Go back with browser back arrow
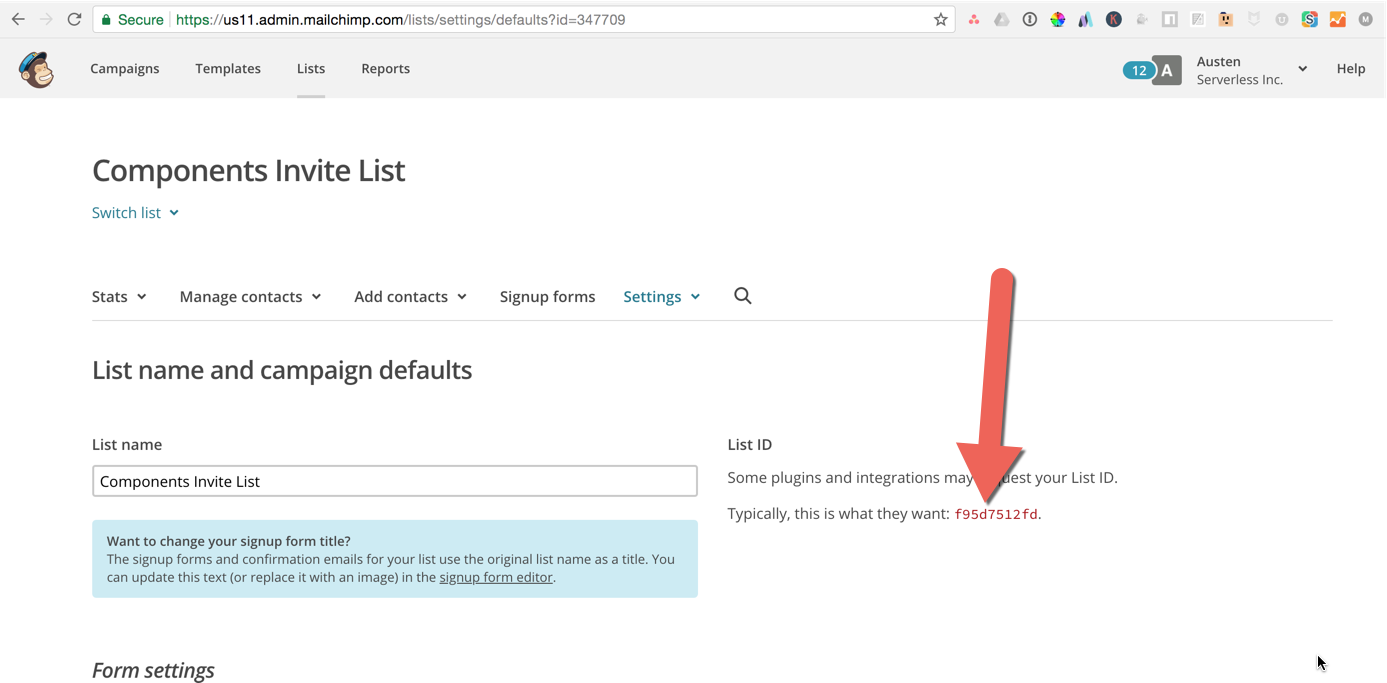 pos(18,19)
